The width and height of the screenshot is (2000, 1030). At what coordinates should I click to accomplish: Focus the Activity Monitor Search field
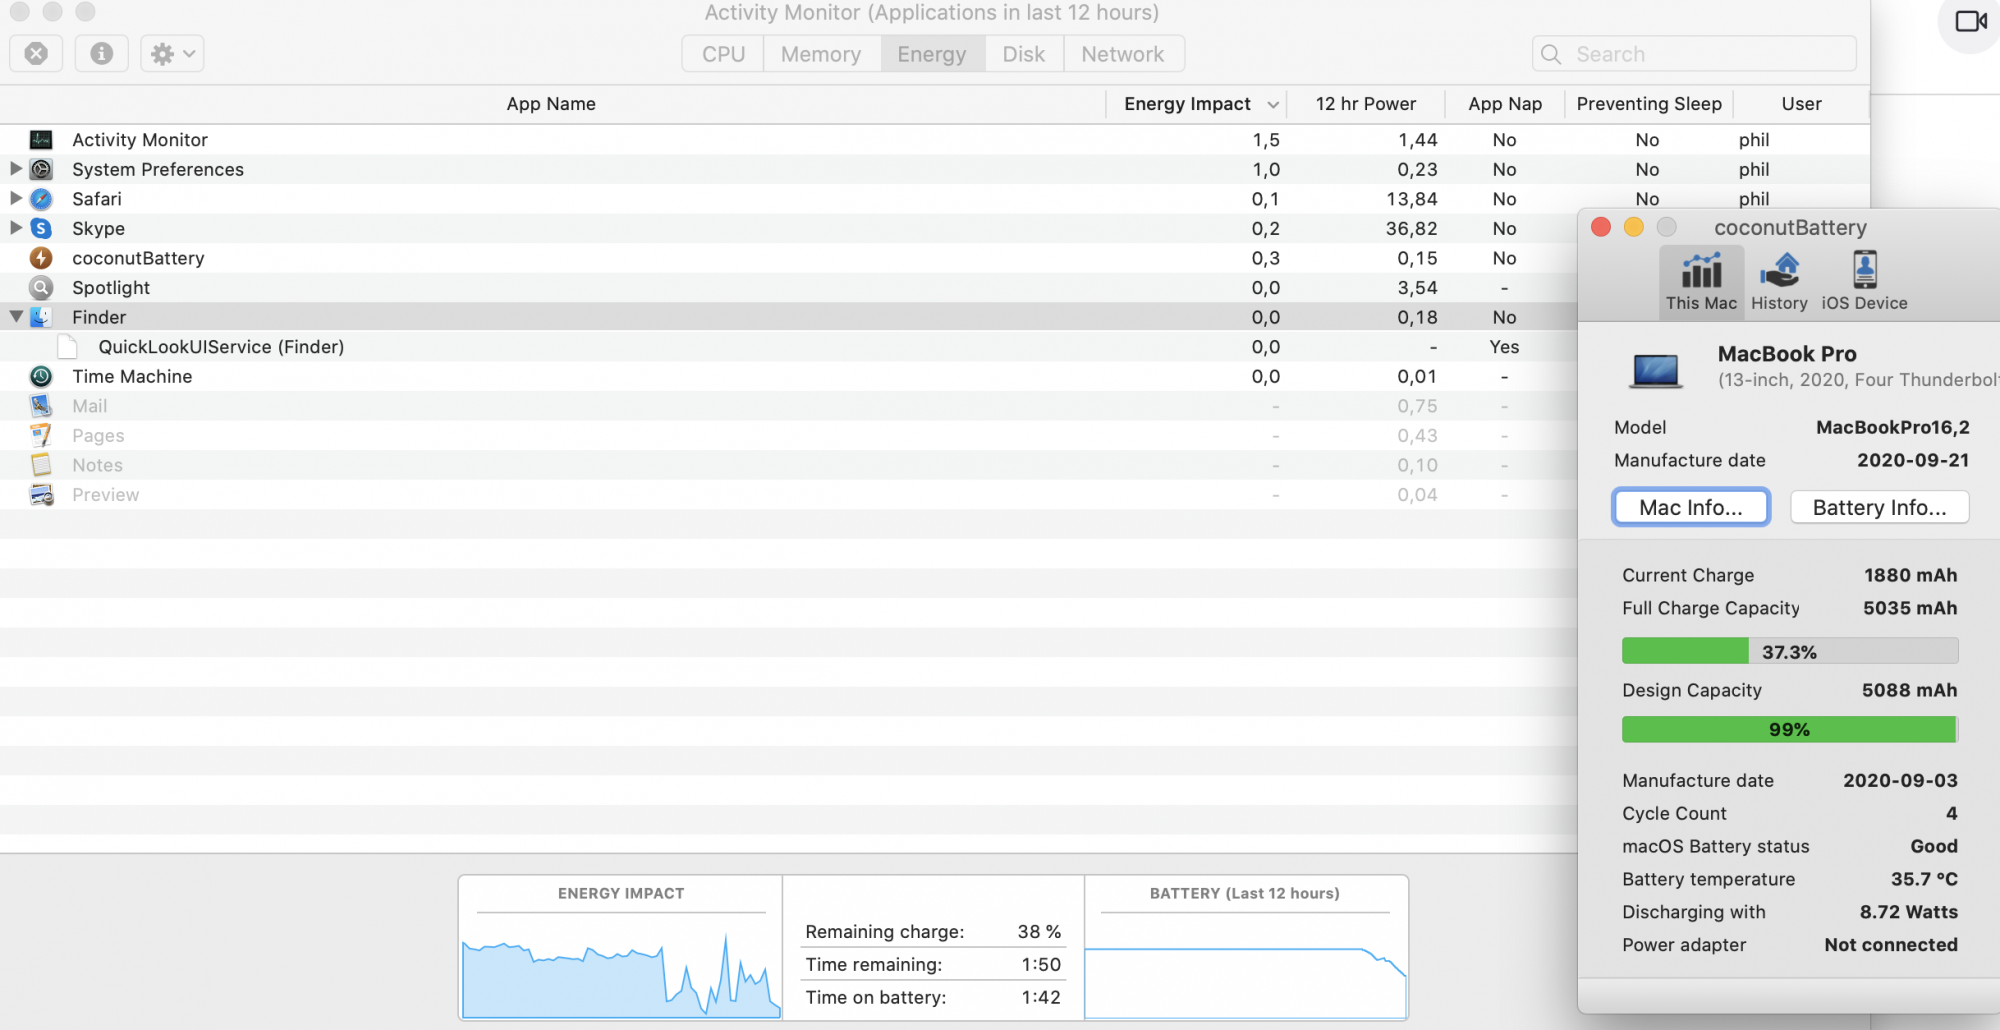point(1694,54)
